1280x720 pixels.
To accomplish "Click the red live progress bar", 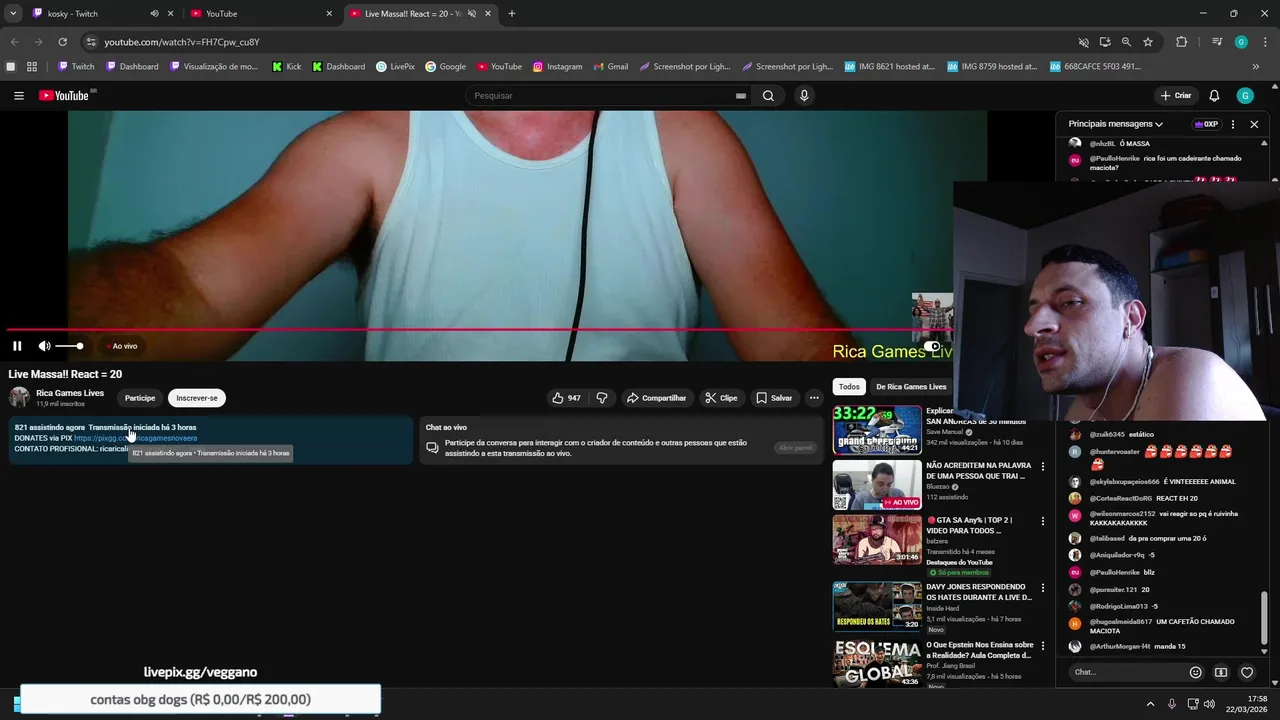I will coord(479,329).
